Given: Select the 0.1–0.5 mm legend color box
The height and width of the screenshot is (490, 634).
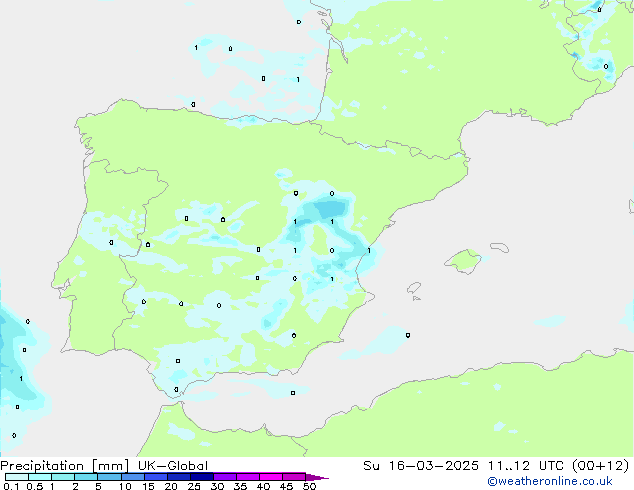Looking at the screenshot, I should 17,477.
